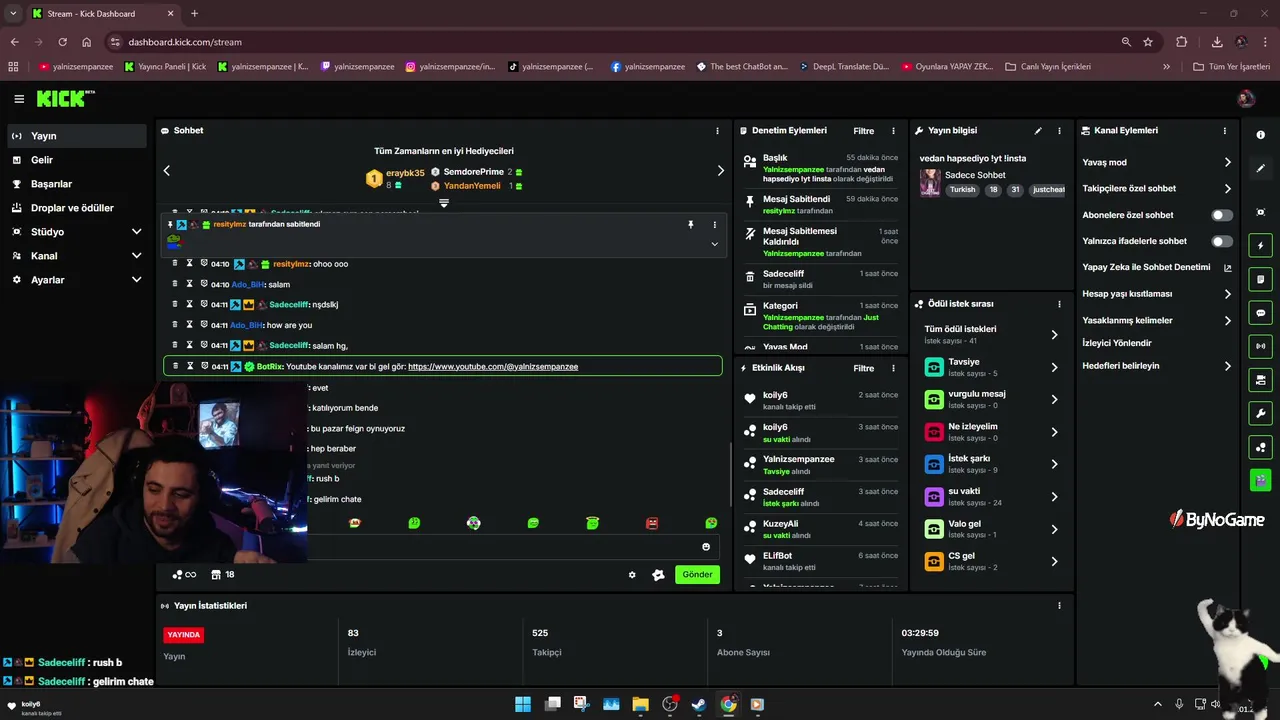Open İstek şarkı reward requests
Screen dimensions: 1280x720
pos(991,464)
